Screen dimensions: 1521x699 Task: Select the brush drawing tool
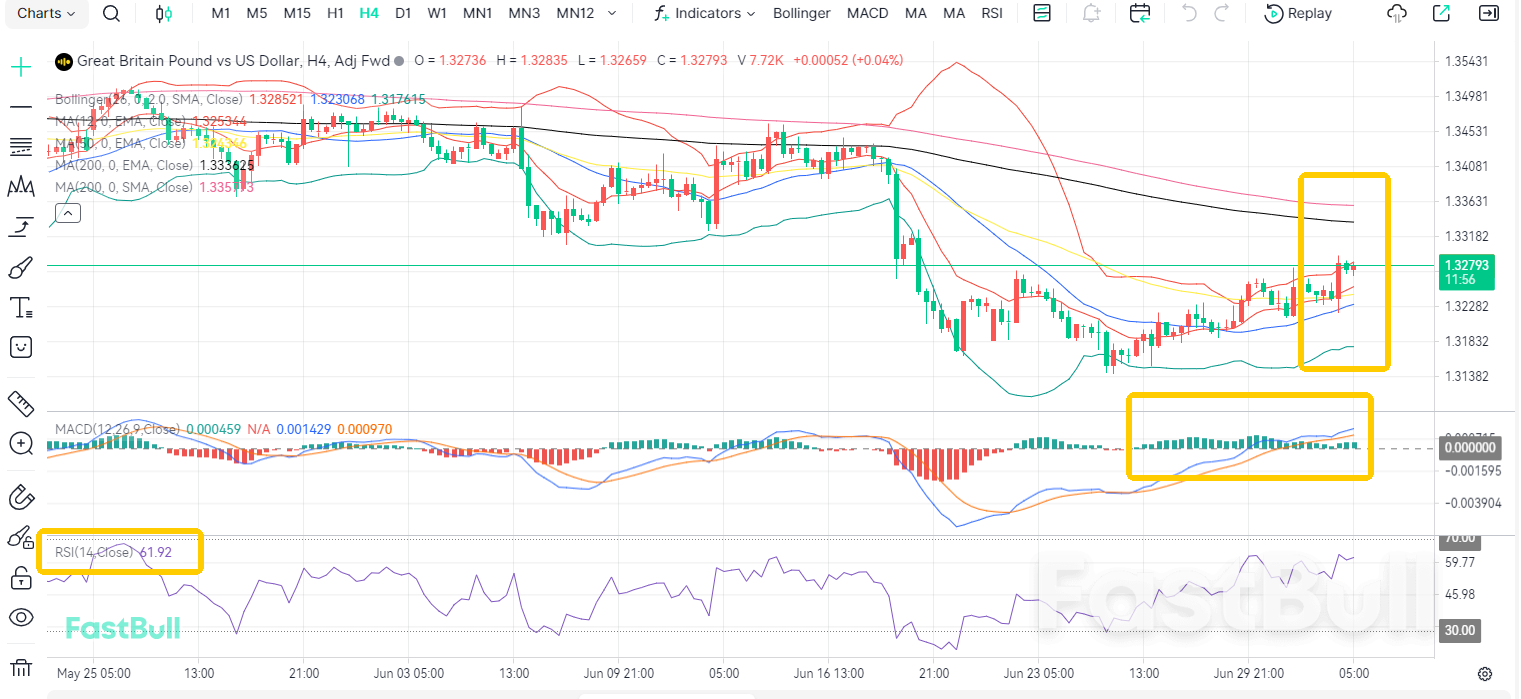point(20,267)
